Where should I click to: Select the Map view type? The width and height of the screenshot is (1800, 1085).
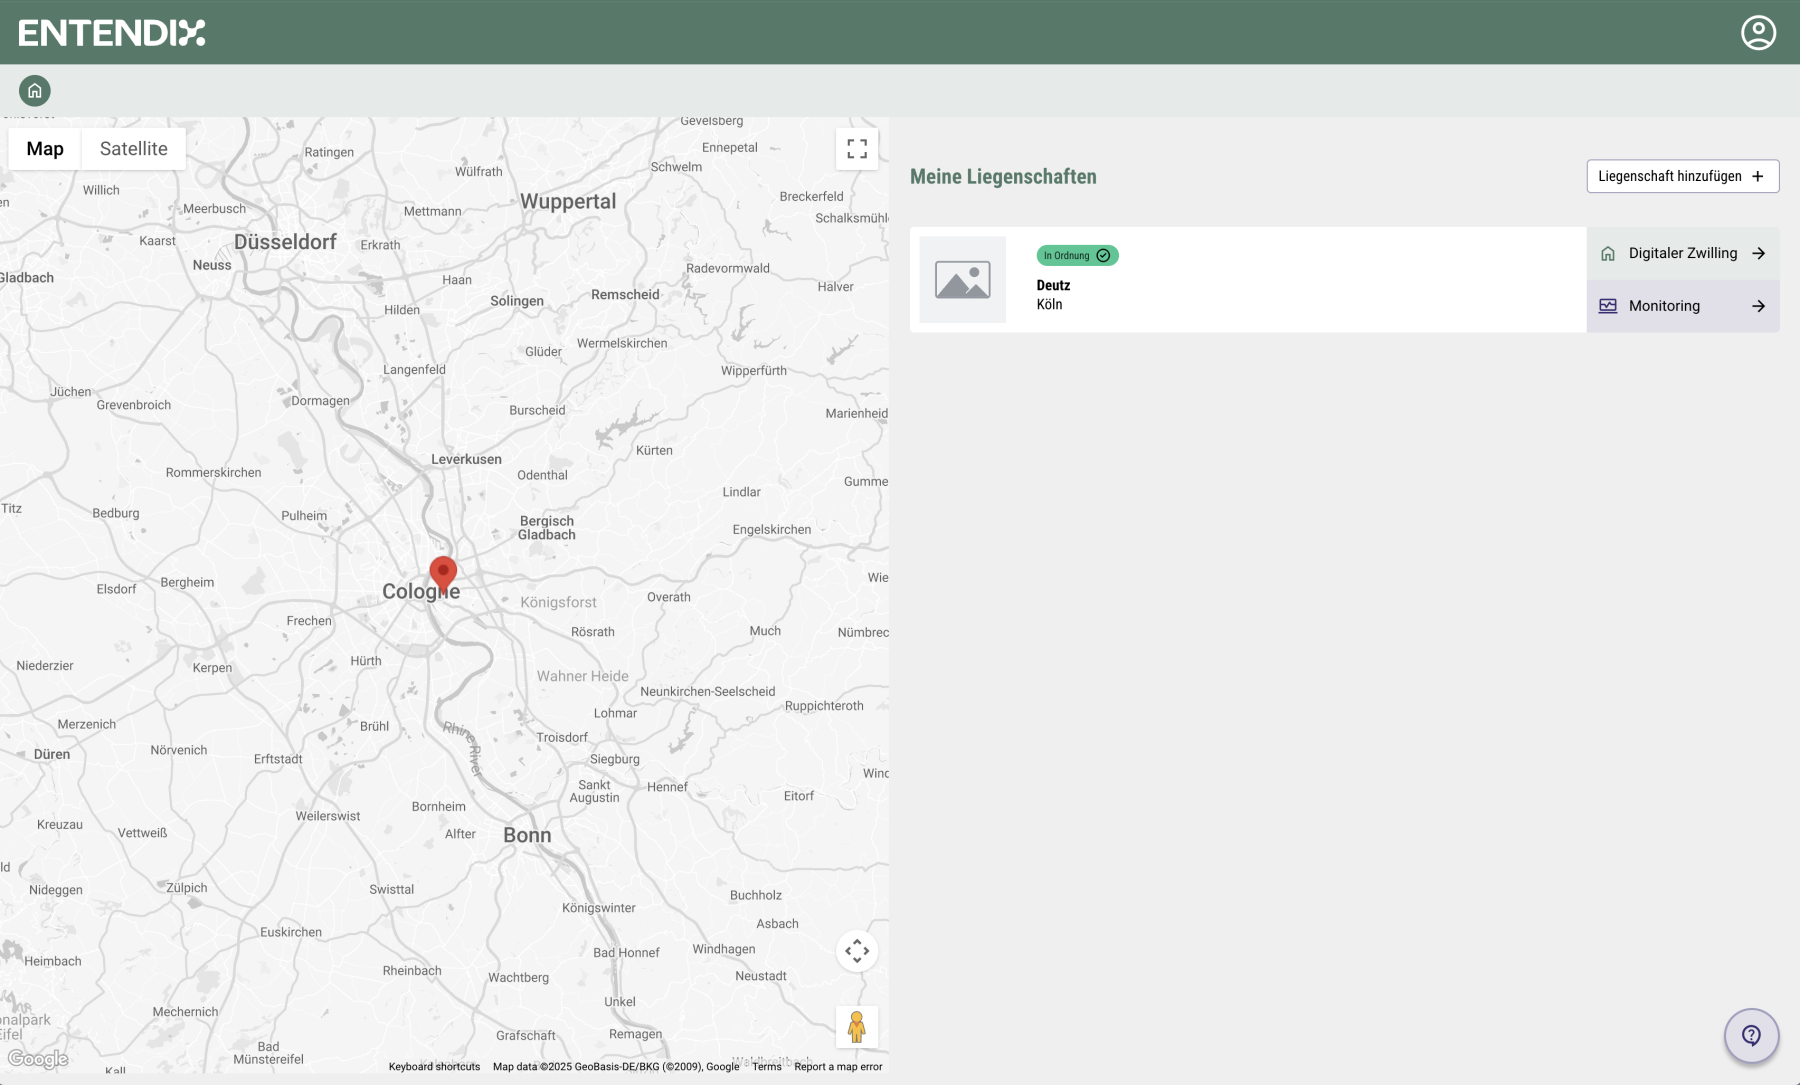click(x=45, y=149)
